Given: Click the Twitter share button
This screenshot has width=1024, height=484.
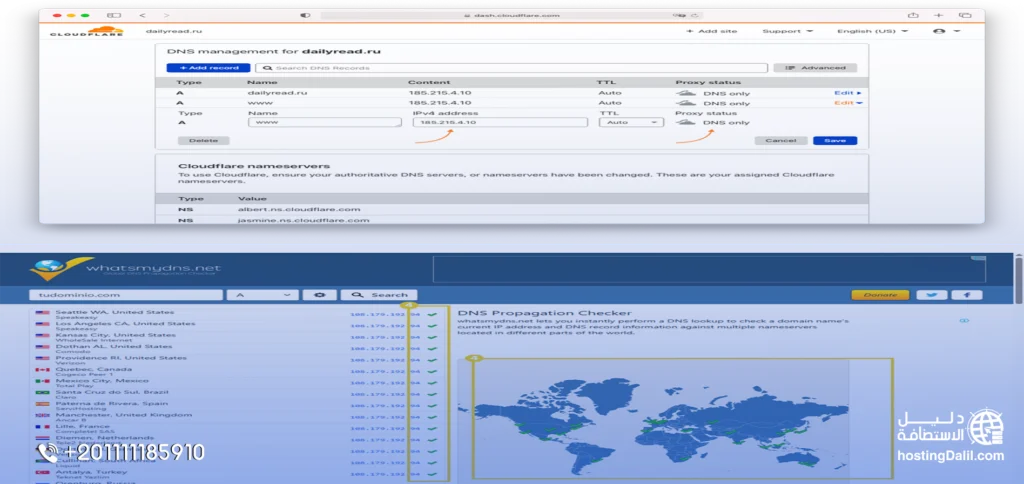Looking at the screenshot, I should click(931, 295).
